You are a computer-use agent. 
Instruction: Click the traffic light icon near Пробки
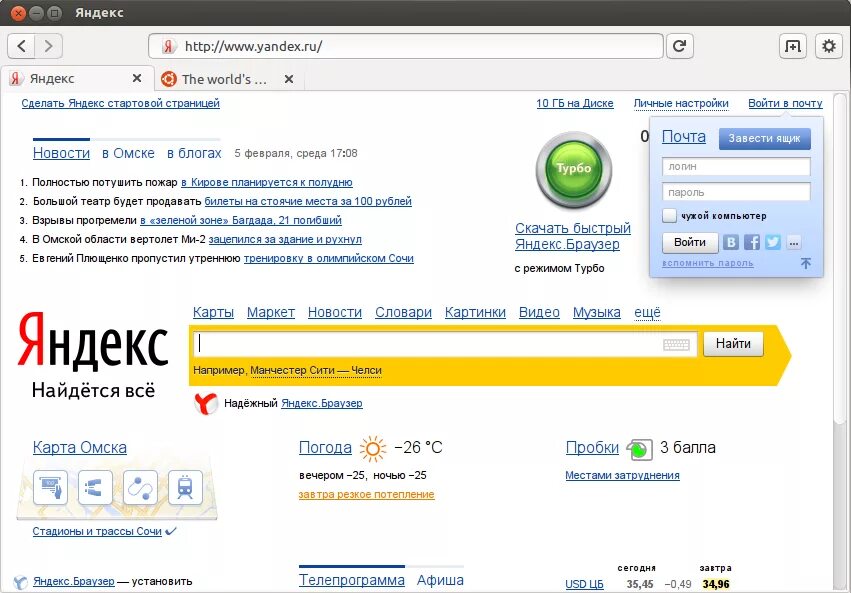point(639,449)
